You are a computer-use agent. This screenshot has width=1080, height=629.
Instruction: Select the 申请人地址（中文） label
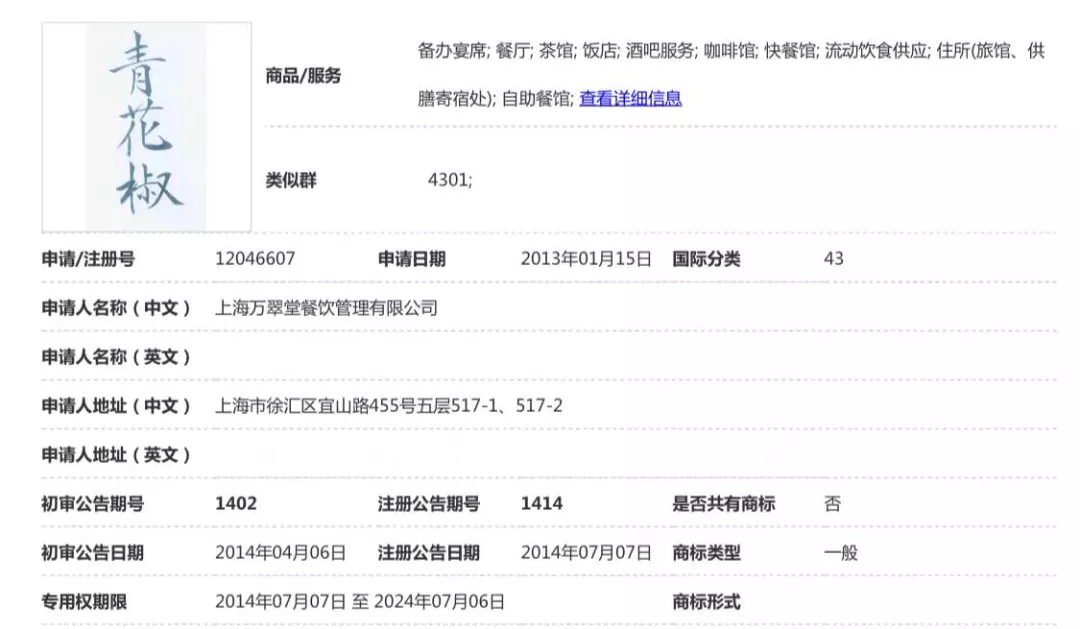point(116,406)
